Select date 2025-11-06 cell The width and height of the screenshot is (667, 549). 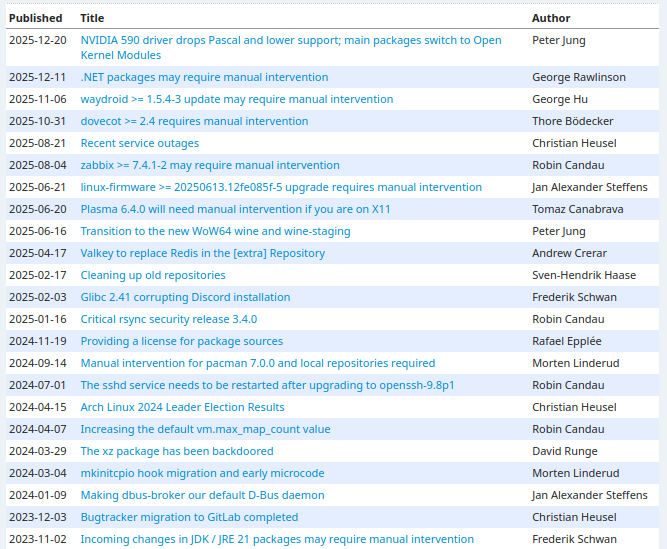37,100
